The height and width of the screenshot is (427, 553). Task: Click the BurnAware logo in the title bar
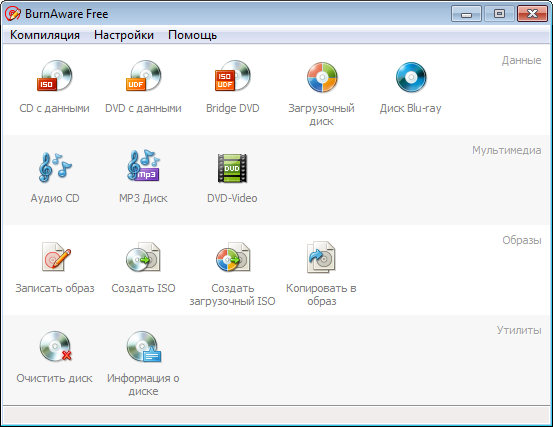pos(13,14)
